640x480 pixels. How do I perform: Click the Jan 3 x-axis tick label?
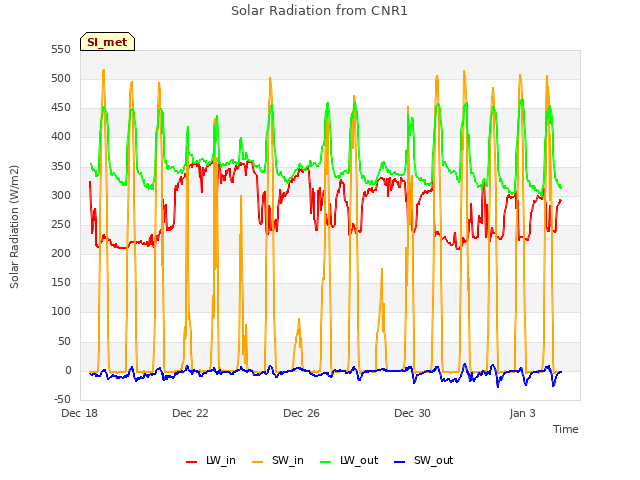coord(522,413)
